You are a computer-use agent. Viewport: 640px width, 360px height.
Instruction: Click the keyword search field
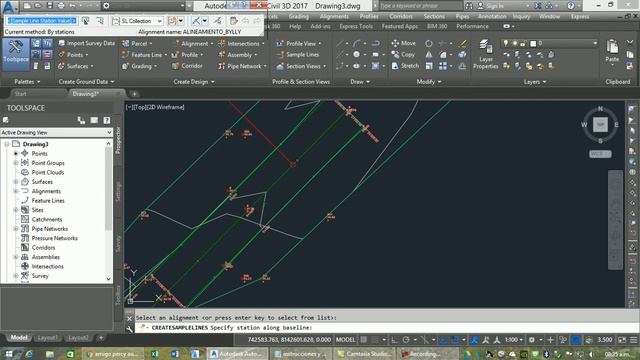coord(420,6)
